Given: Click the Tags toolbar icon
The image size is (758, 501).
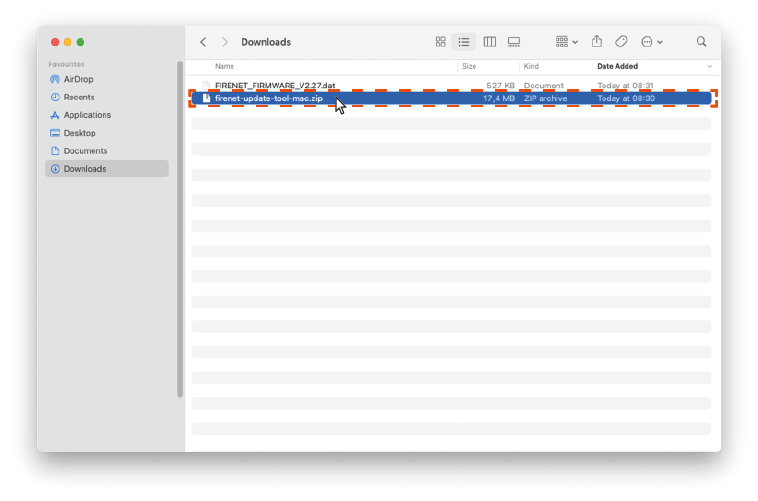Looking at the screenshot, I should (x=621, y=42).
